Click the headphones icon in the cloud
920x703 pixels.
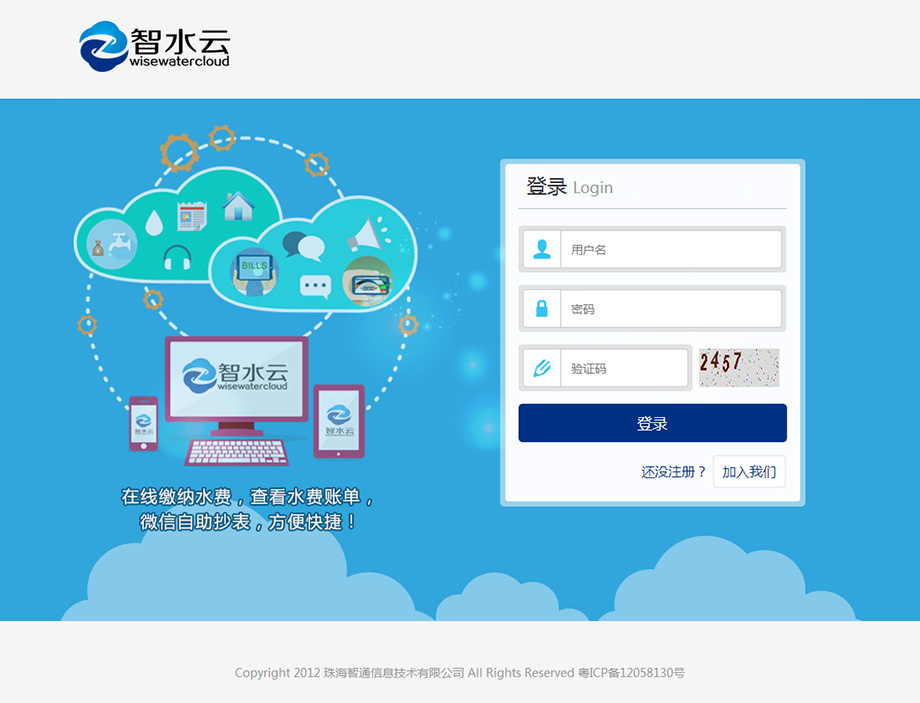point(177,258)
